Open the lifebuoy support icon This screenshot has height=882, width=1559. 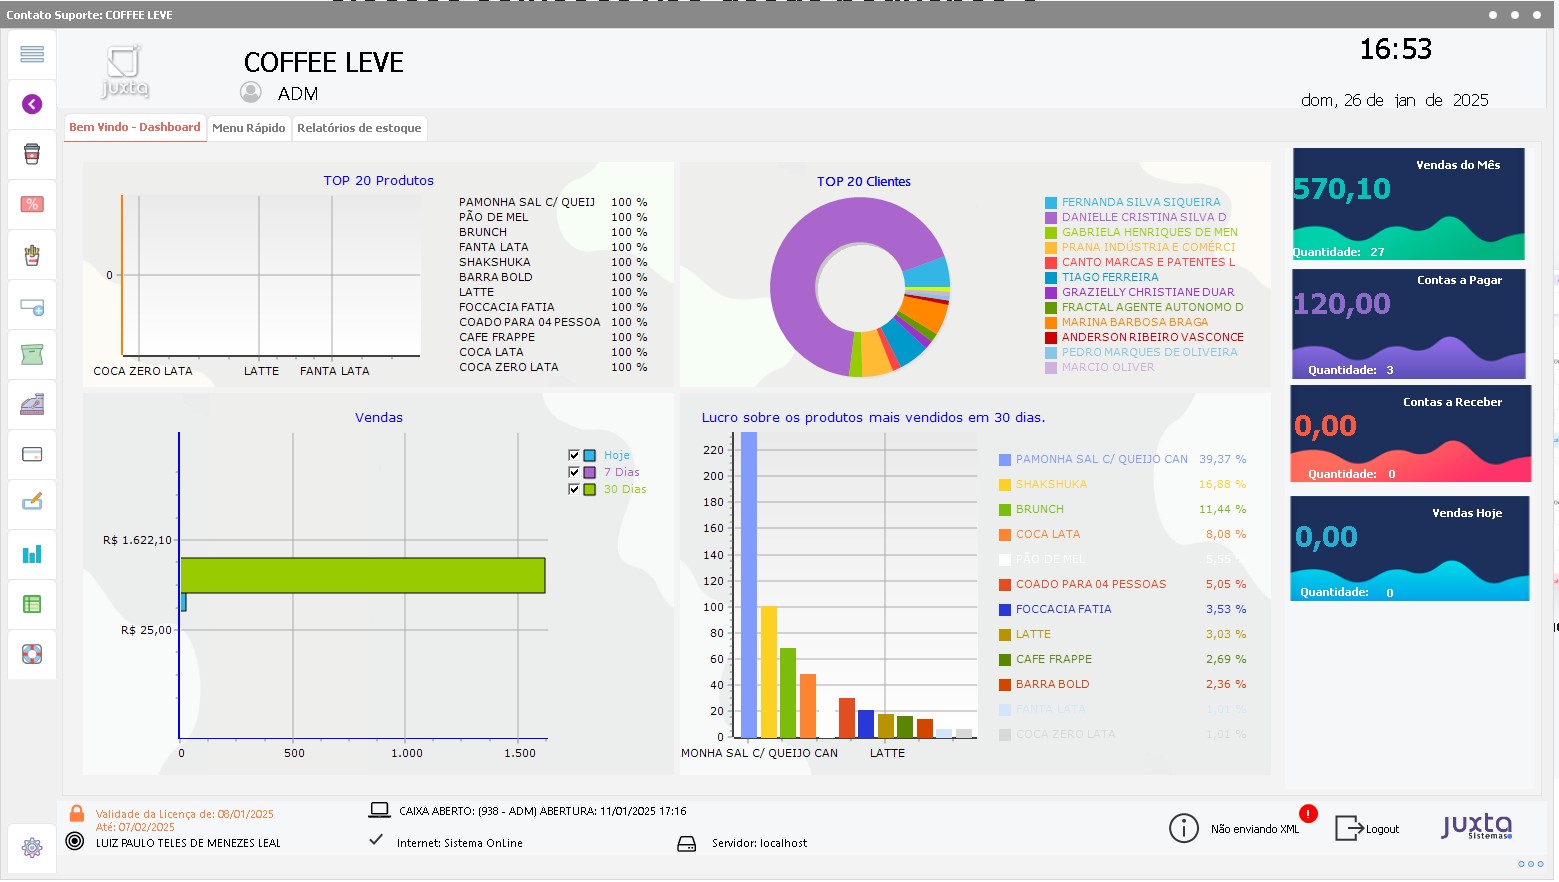coord(32,654)
